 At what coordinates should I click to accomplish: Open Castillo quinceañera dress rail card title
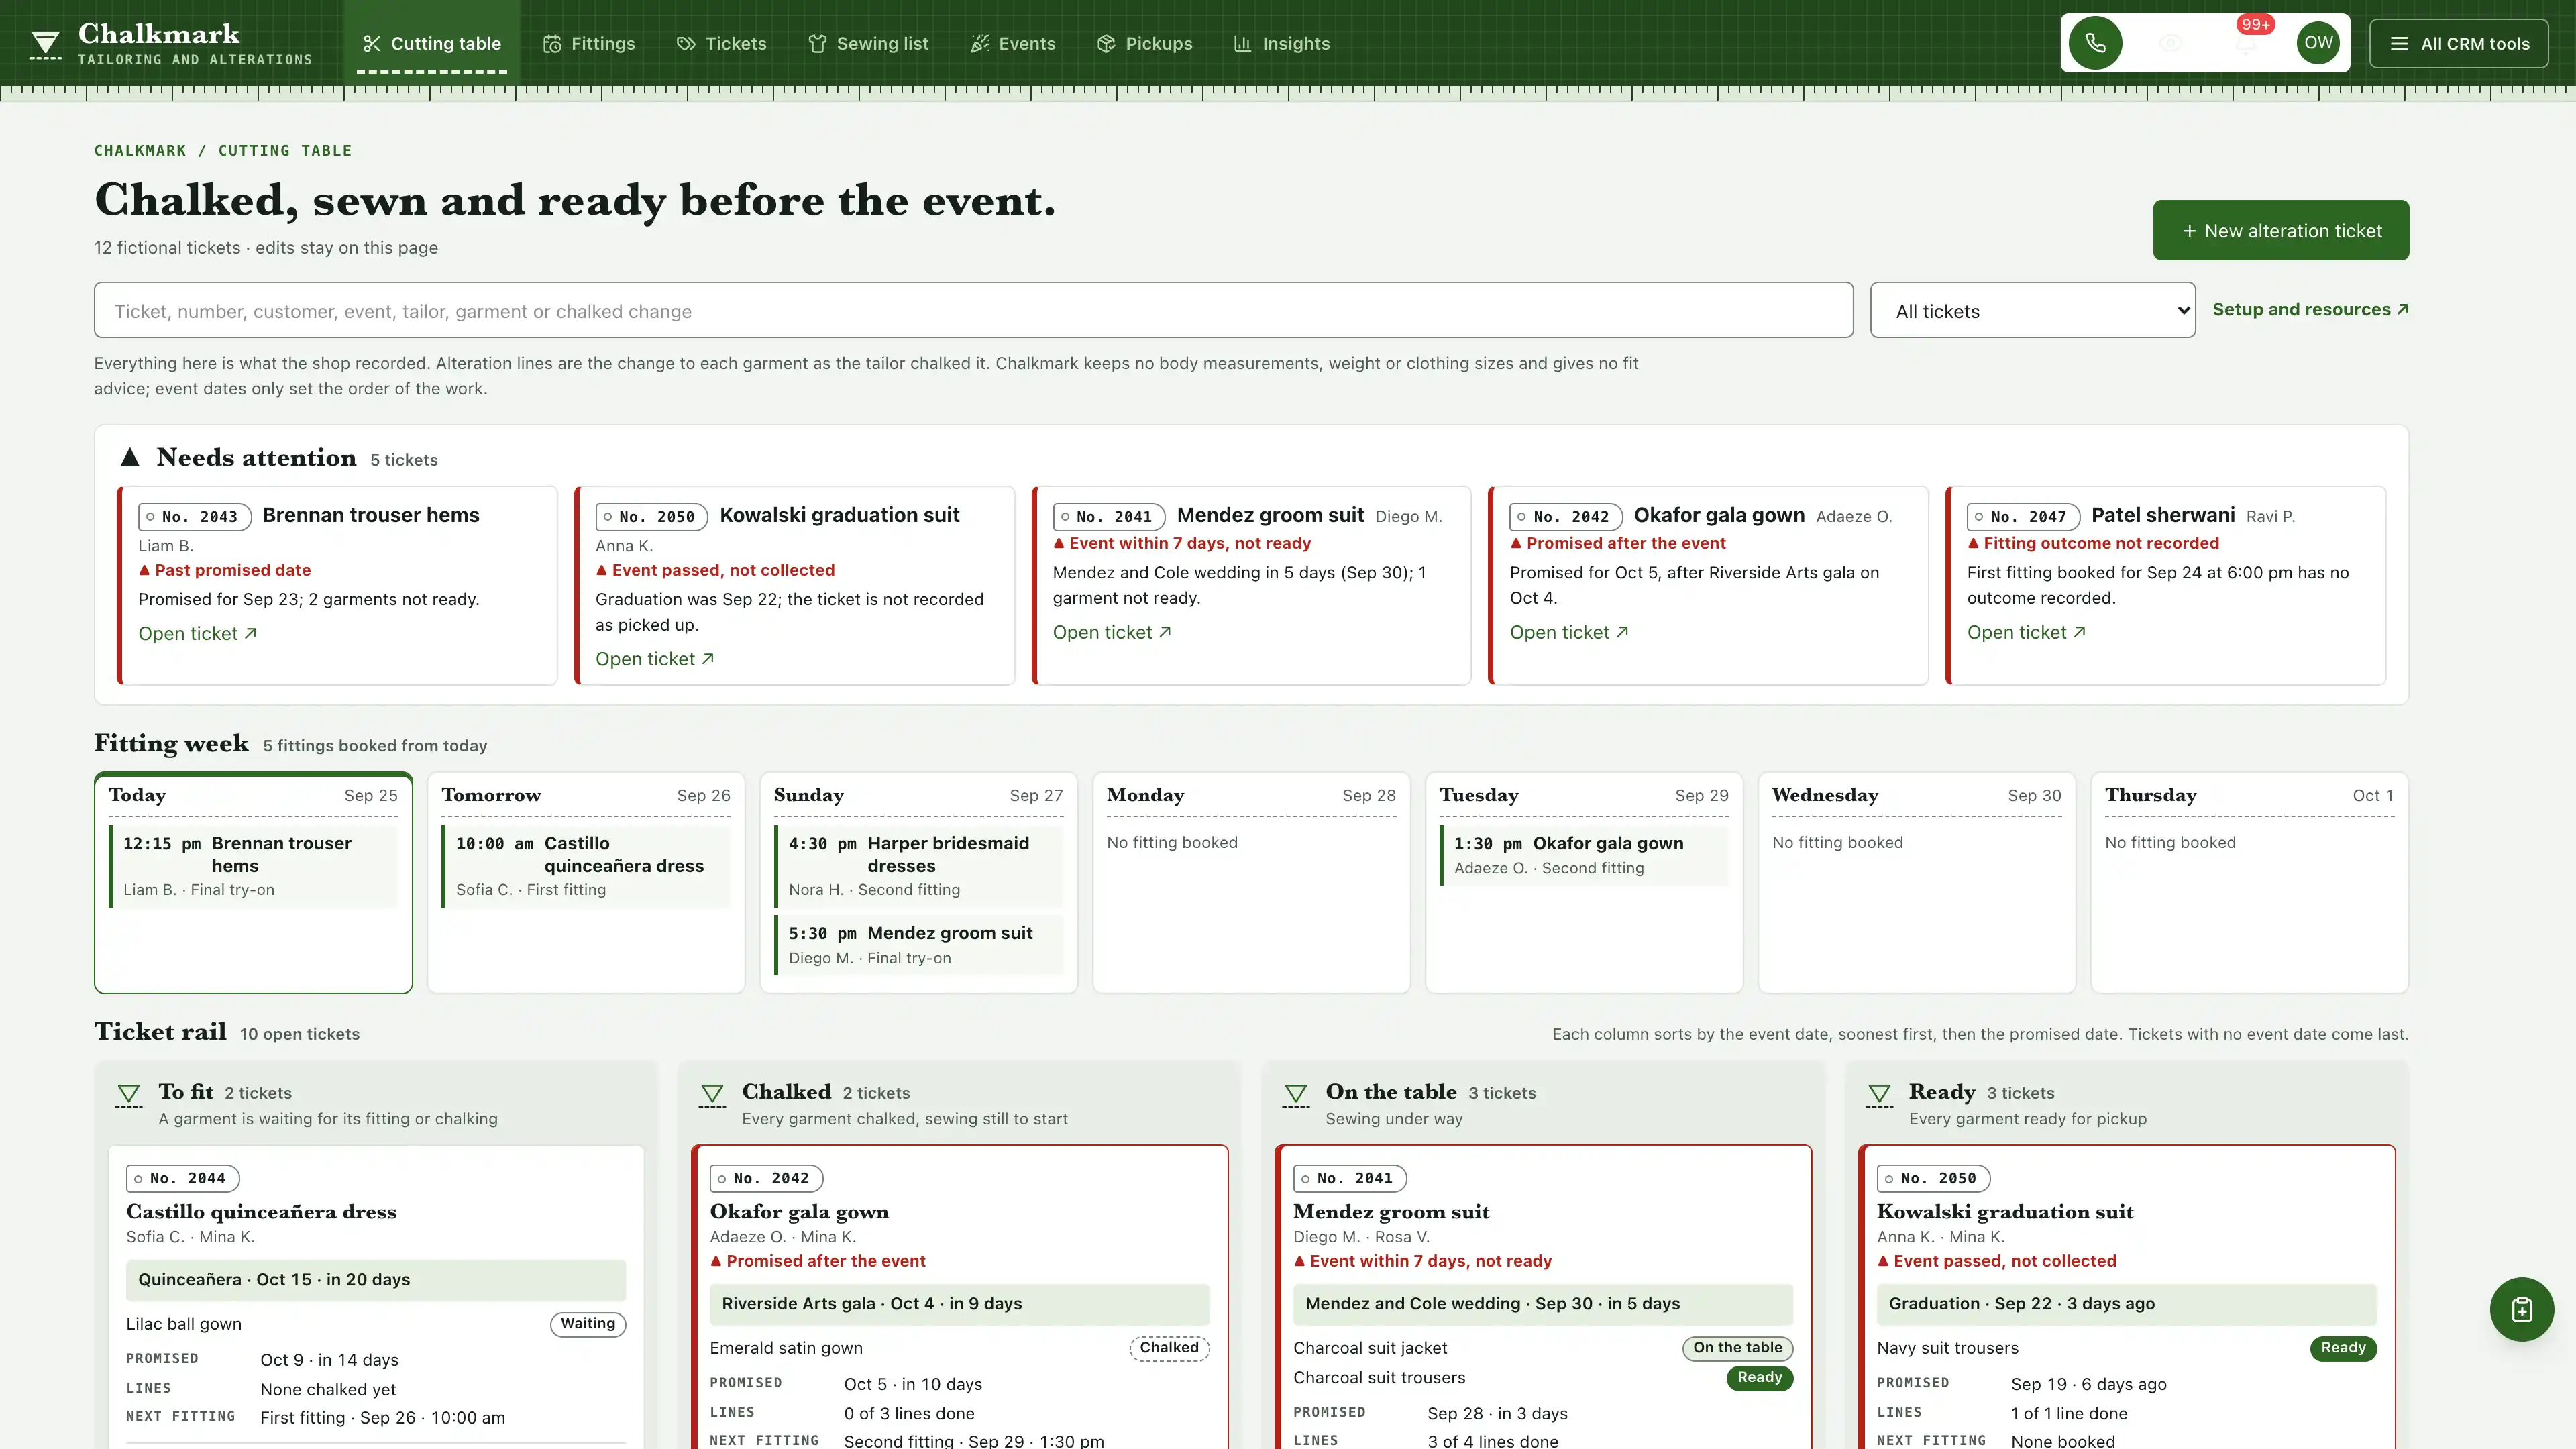coord(261,1211)
